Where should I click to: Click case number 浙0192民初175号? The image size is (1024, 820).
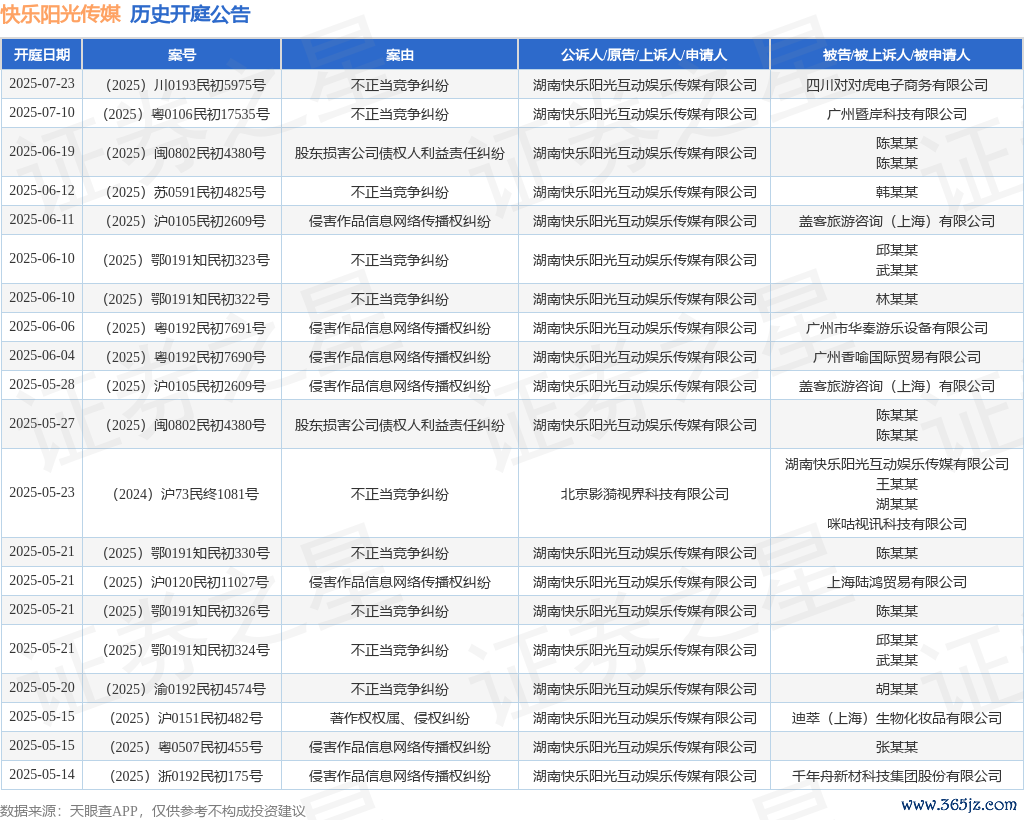185,776
